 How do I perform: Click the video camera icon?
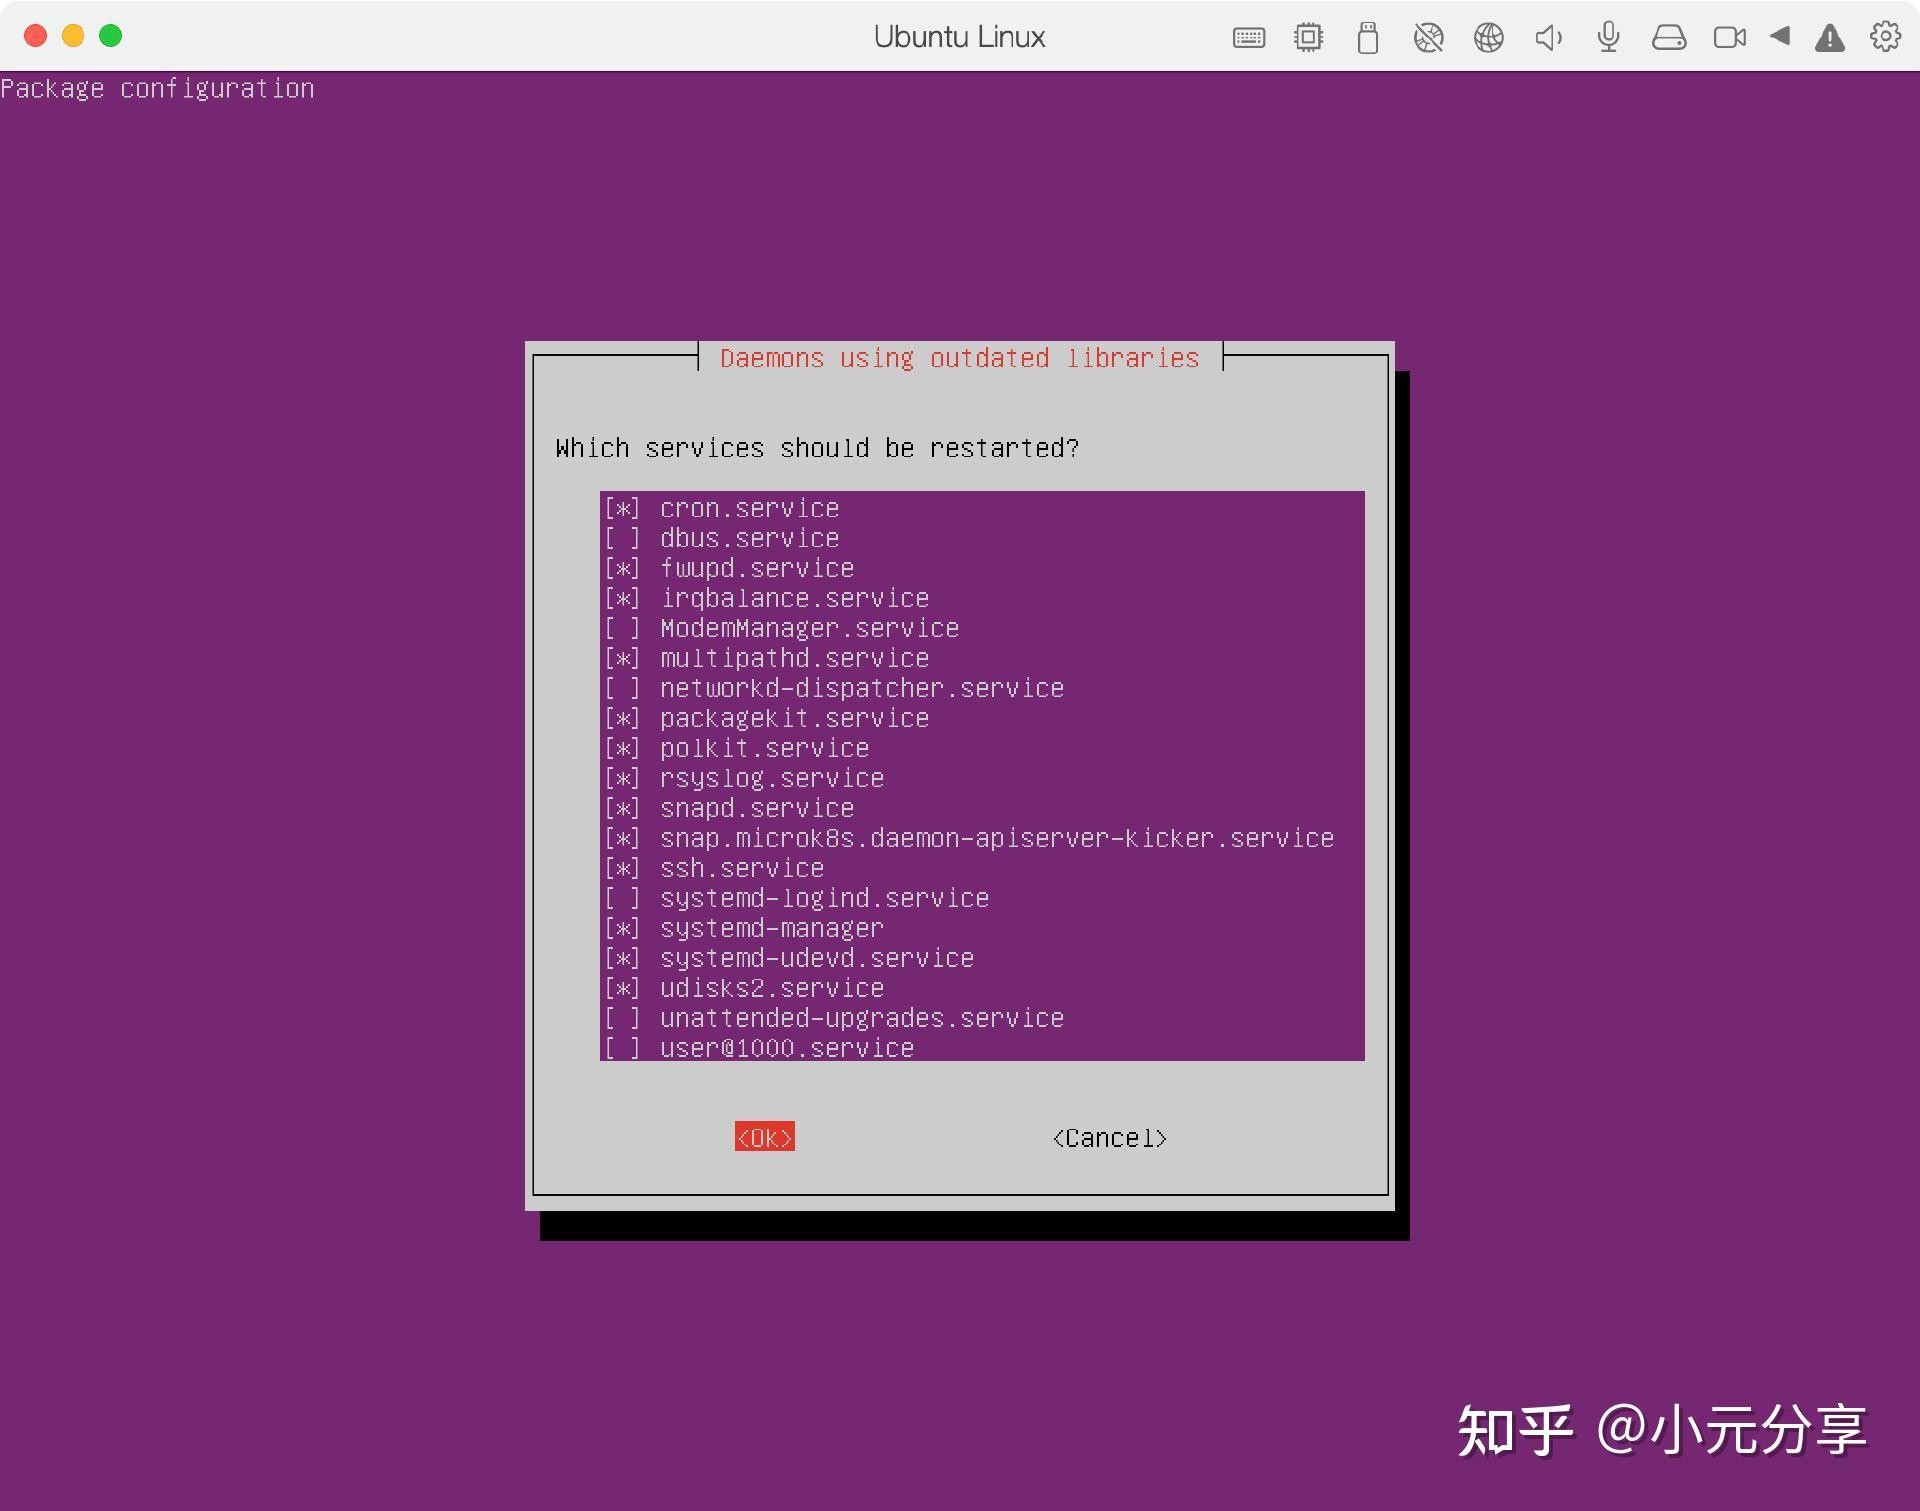point(1729,36)
